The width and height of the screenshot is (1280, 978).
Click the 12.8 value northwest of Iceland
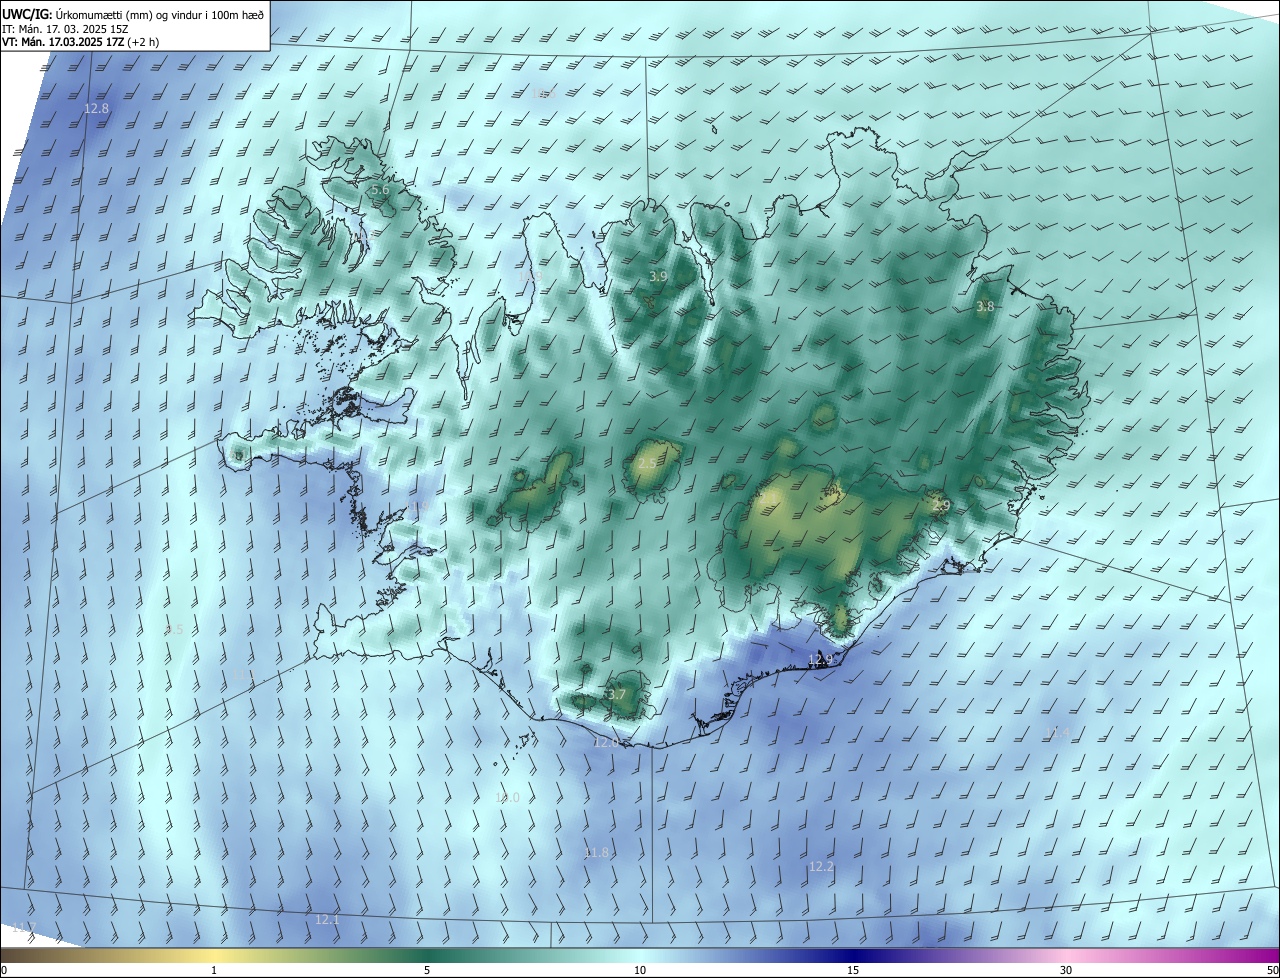click(96, 108)
